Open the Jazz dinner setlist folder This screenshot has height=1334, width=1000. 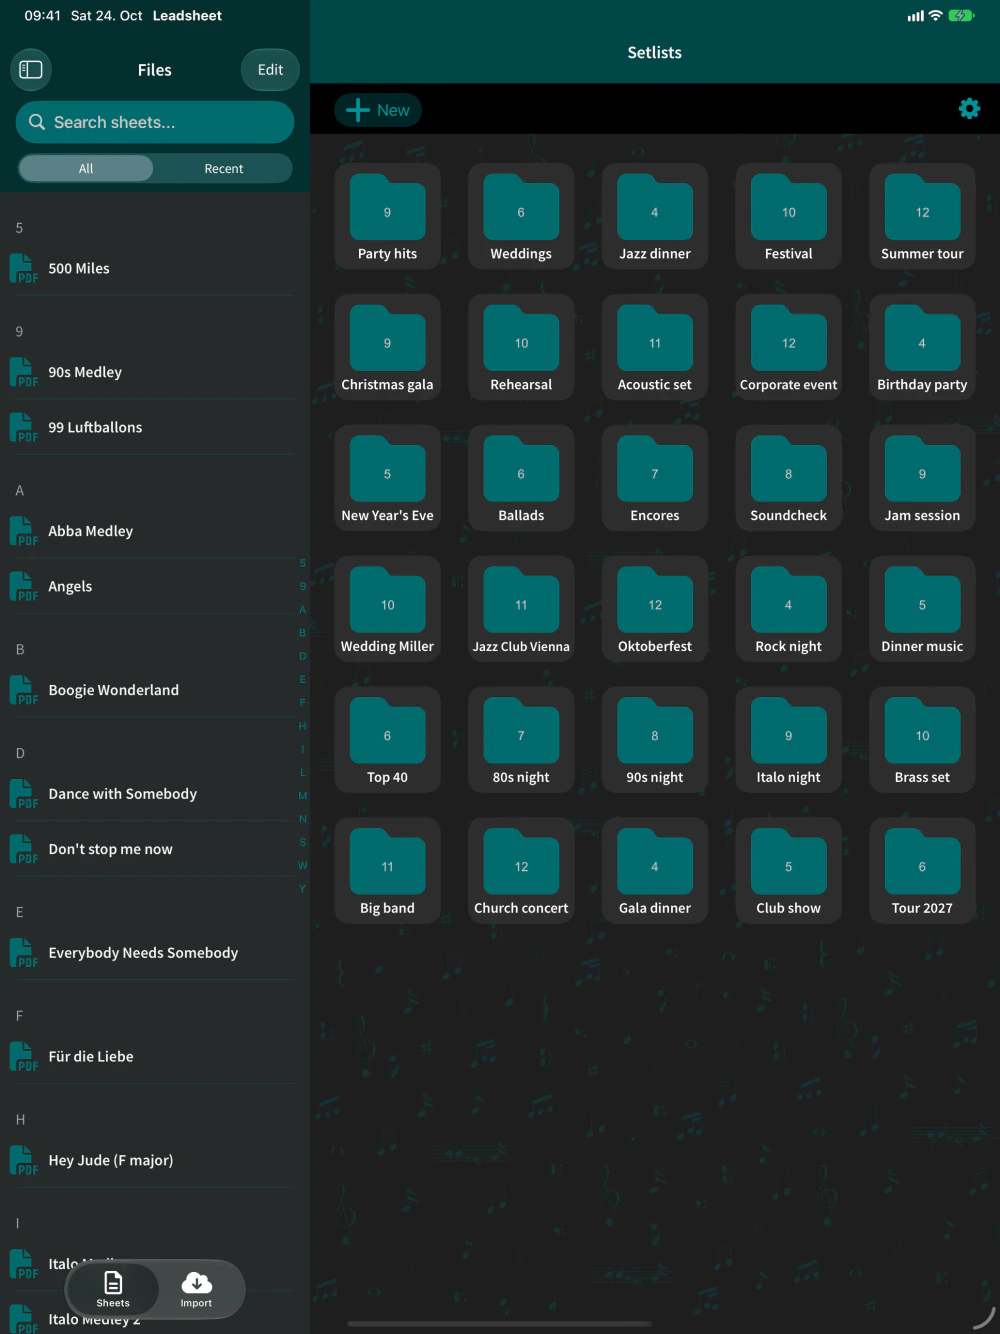tap(655, 217)
